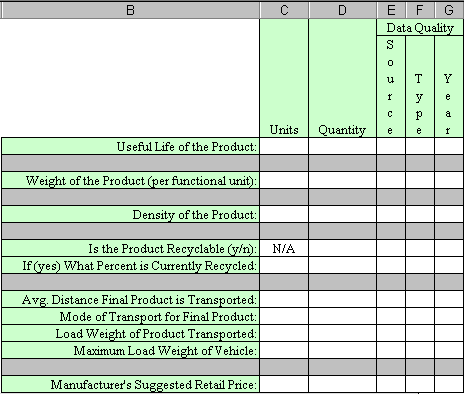Click Units cell for Useful Life of the Product
Viewport: 464px width, 394px height.
point(284,146)
